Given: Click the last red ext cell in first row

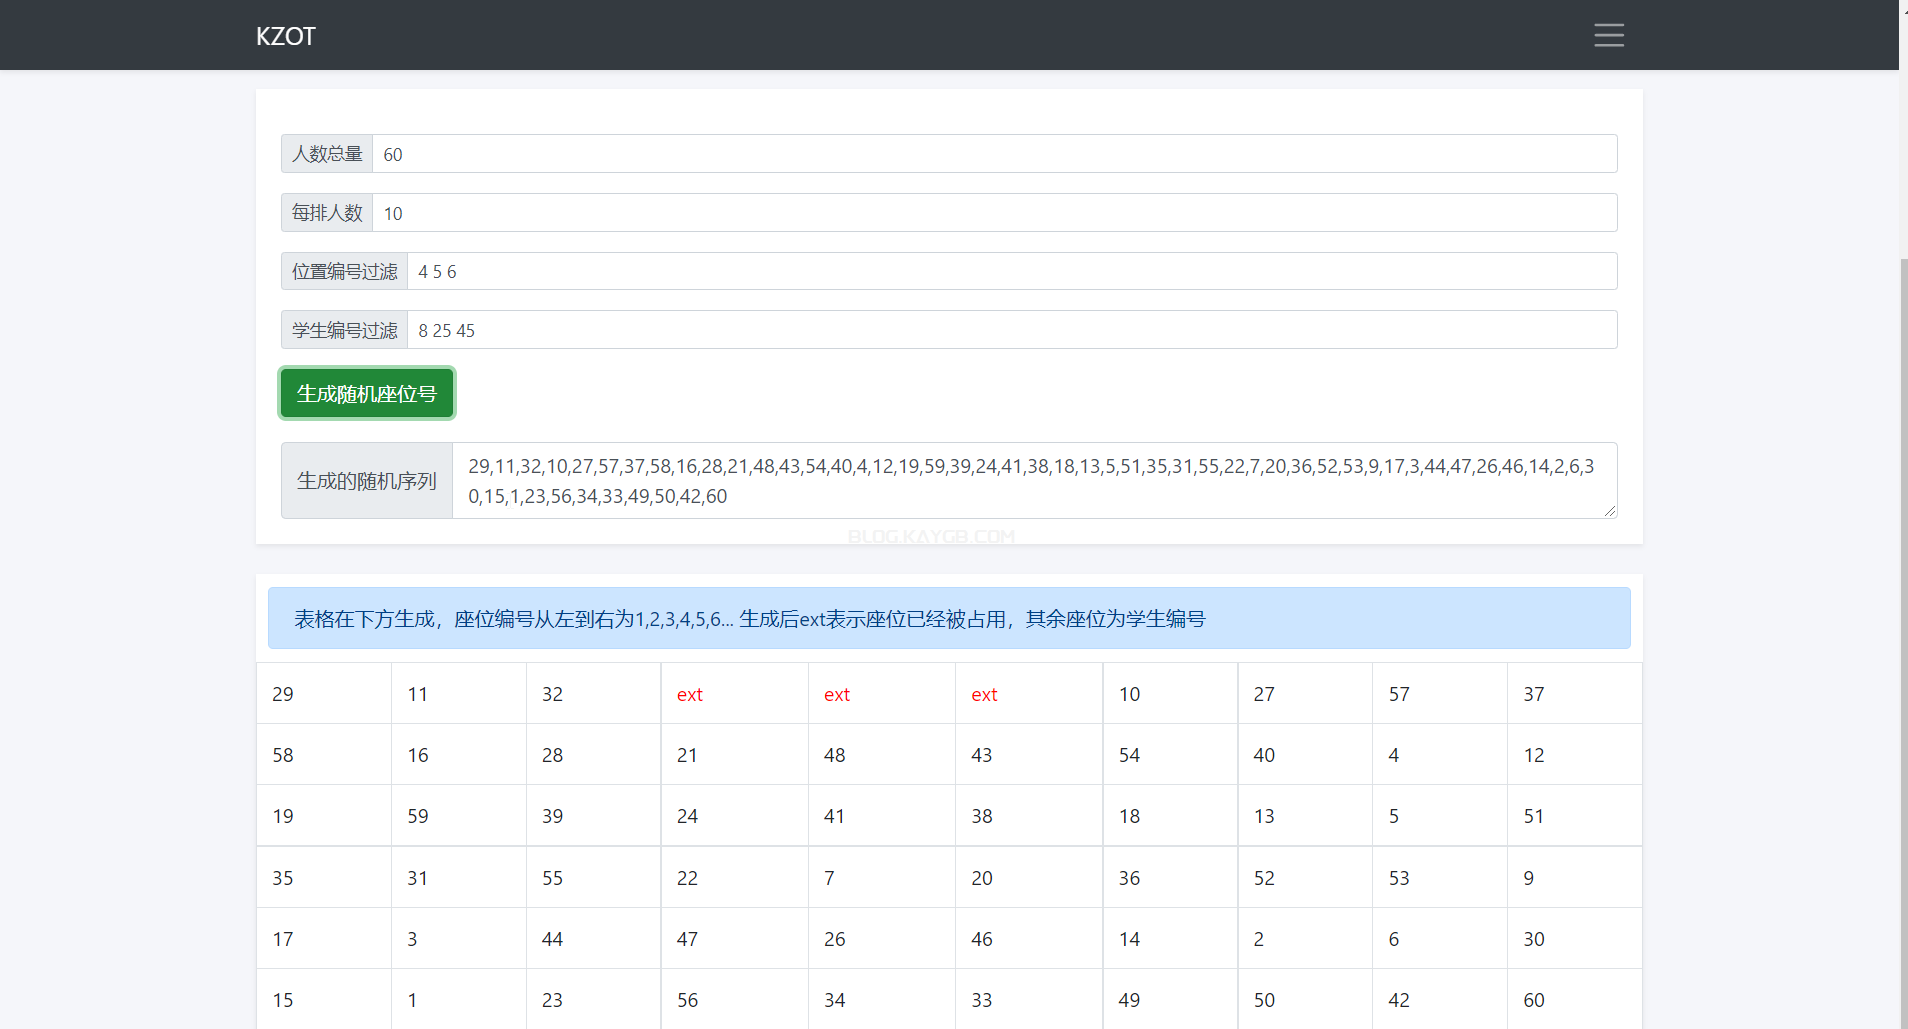Looking at the screenshot, I should [x=984, y=694].
